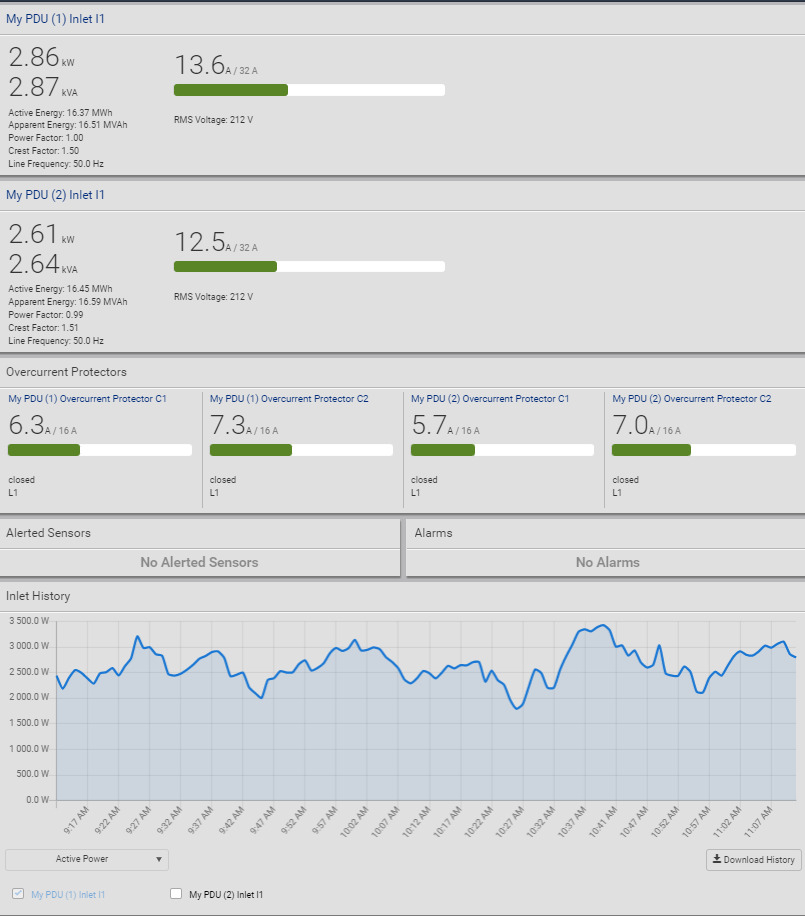Click the 6.3 A protector load bar
Viewport: 805px width, 916px height.
click(100, 450)
